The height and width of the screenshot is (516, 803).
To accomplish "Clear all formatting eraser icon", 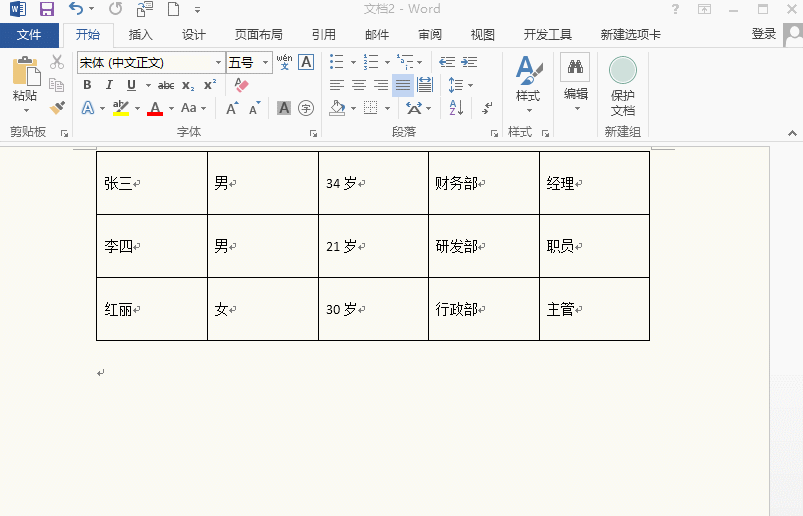I will point(241,85).
